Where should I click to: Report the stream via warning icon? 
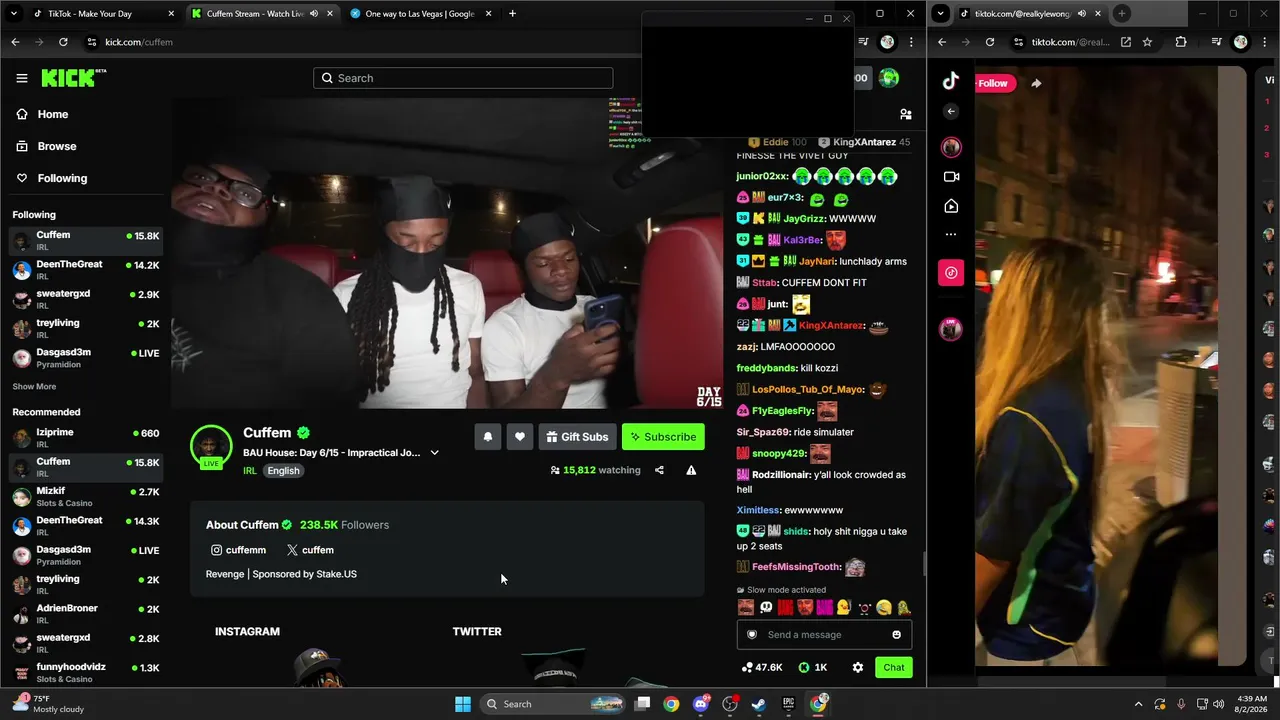tap(691, 470)
